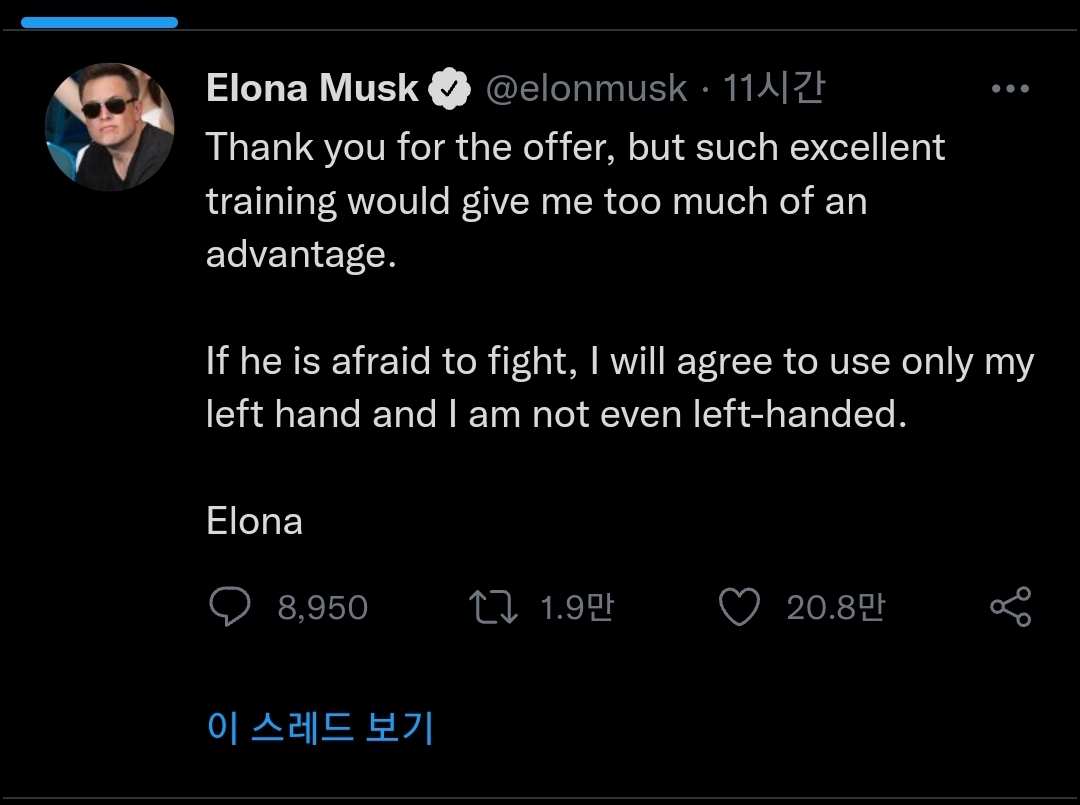Retweet using the arrows icon

pos(493,607)
